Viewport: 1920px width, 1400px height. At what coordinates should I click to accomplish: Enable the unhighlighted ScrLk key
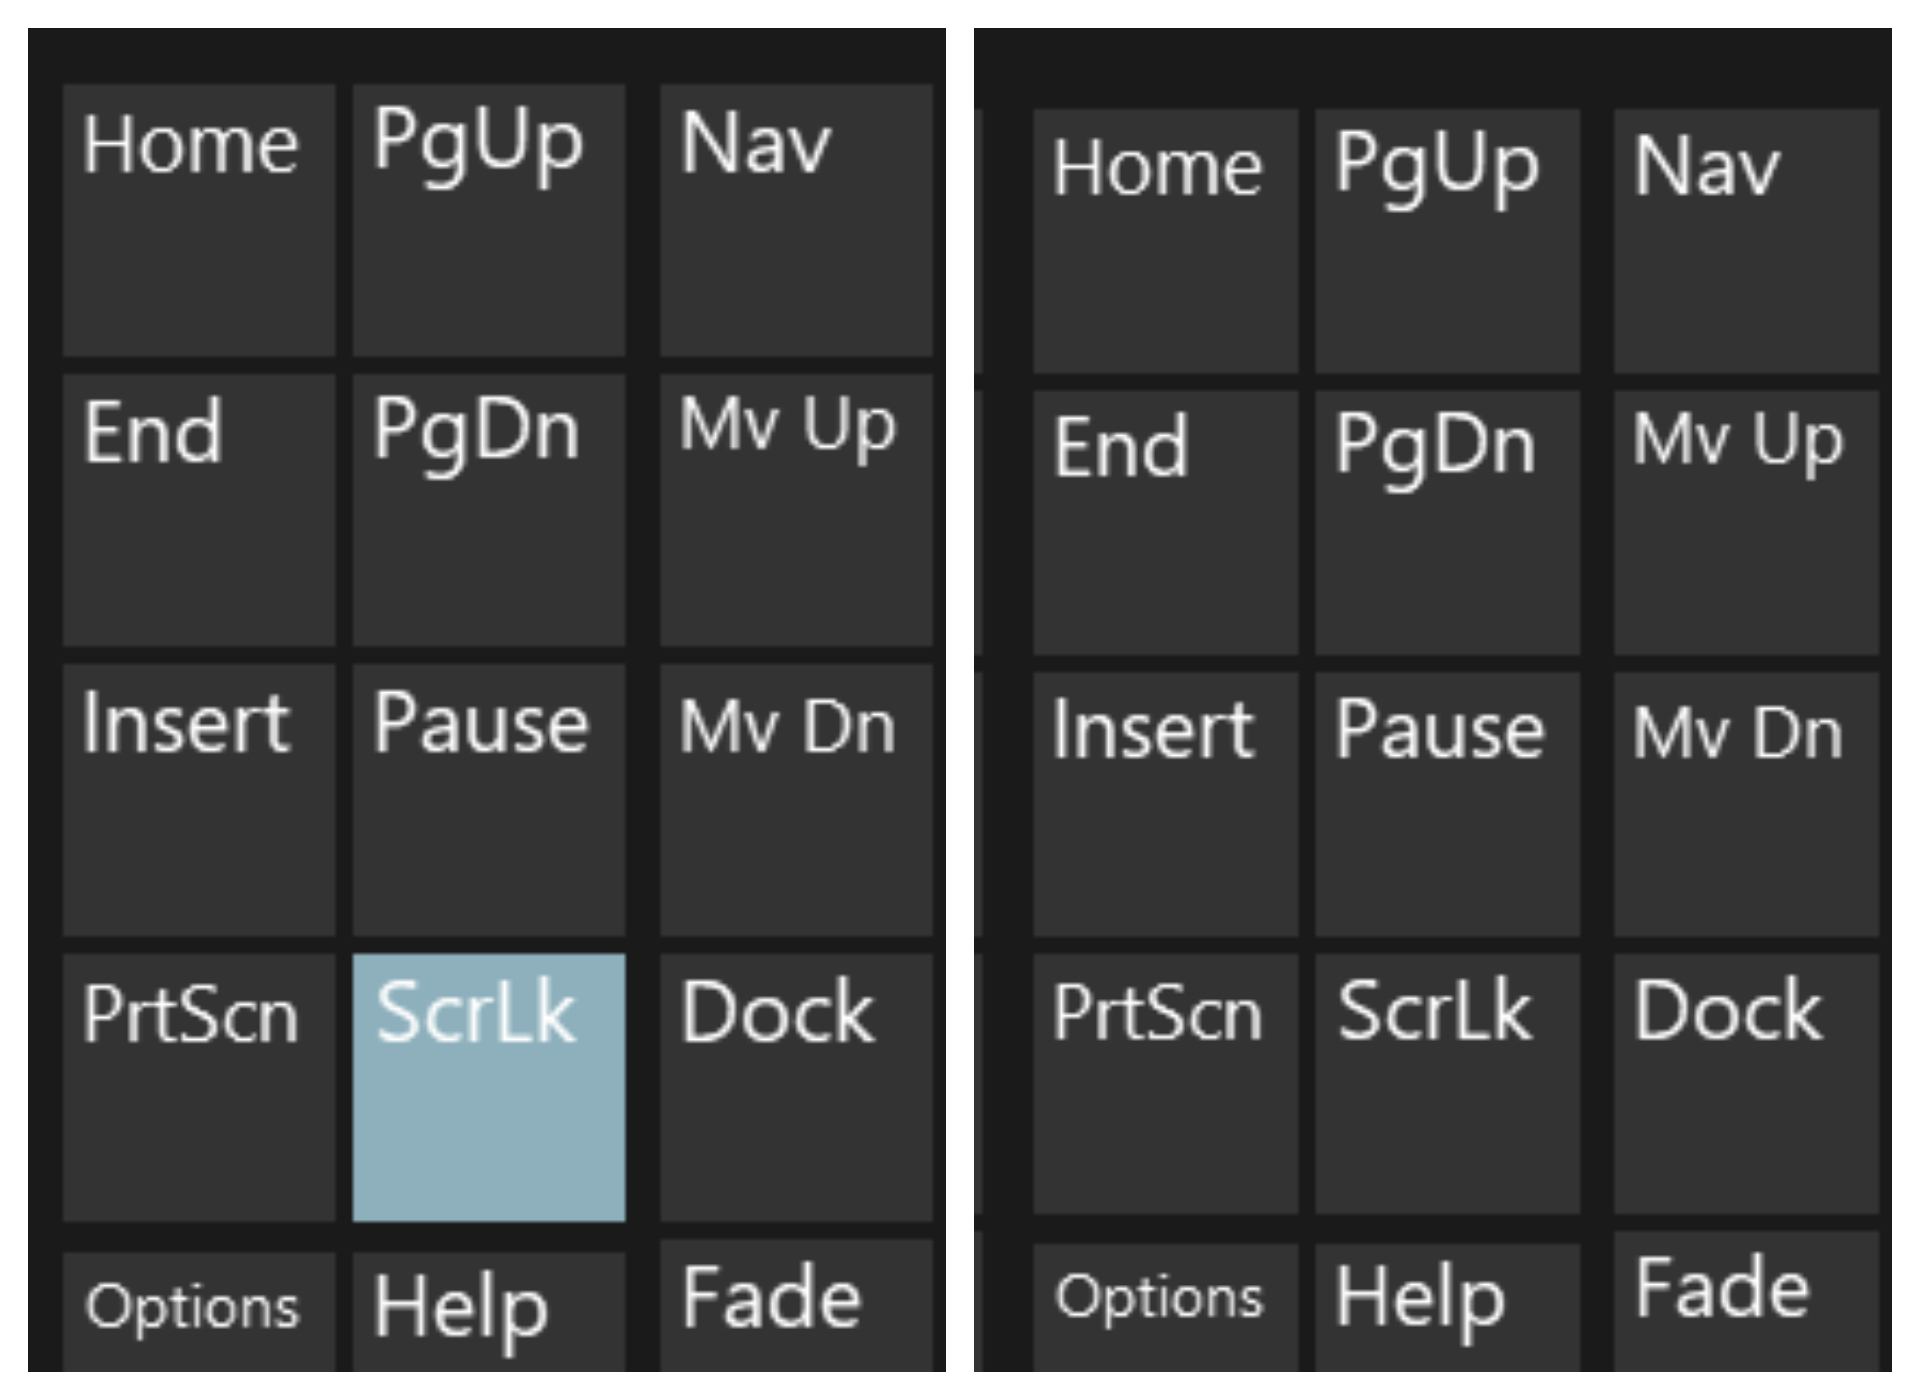click(1446, 1084)
